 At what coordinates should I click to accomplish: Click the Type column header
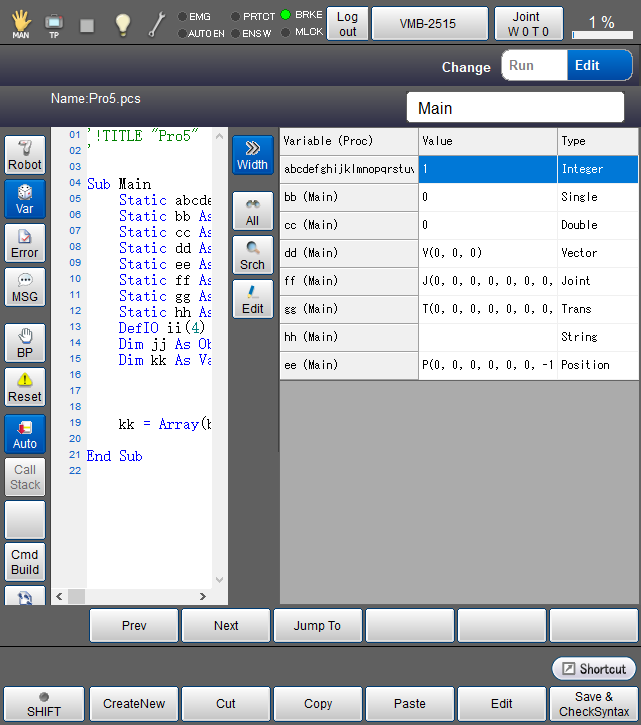[x=597, y=141]
